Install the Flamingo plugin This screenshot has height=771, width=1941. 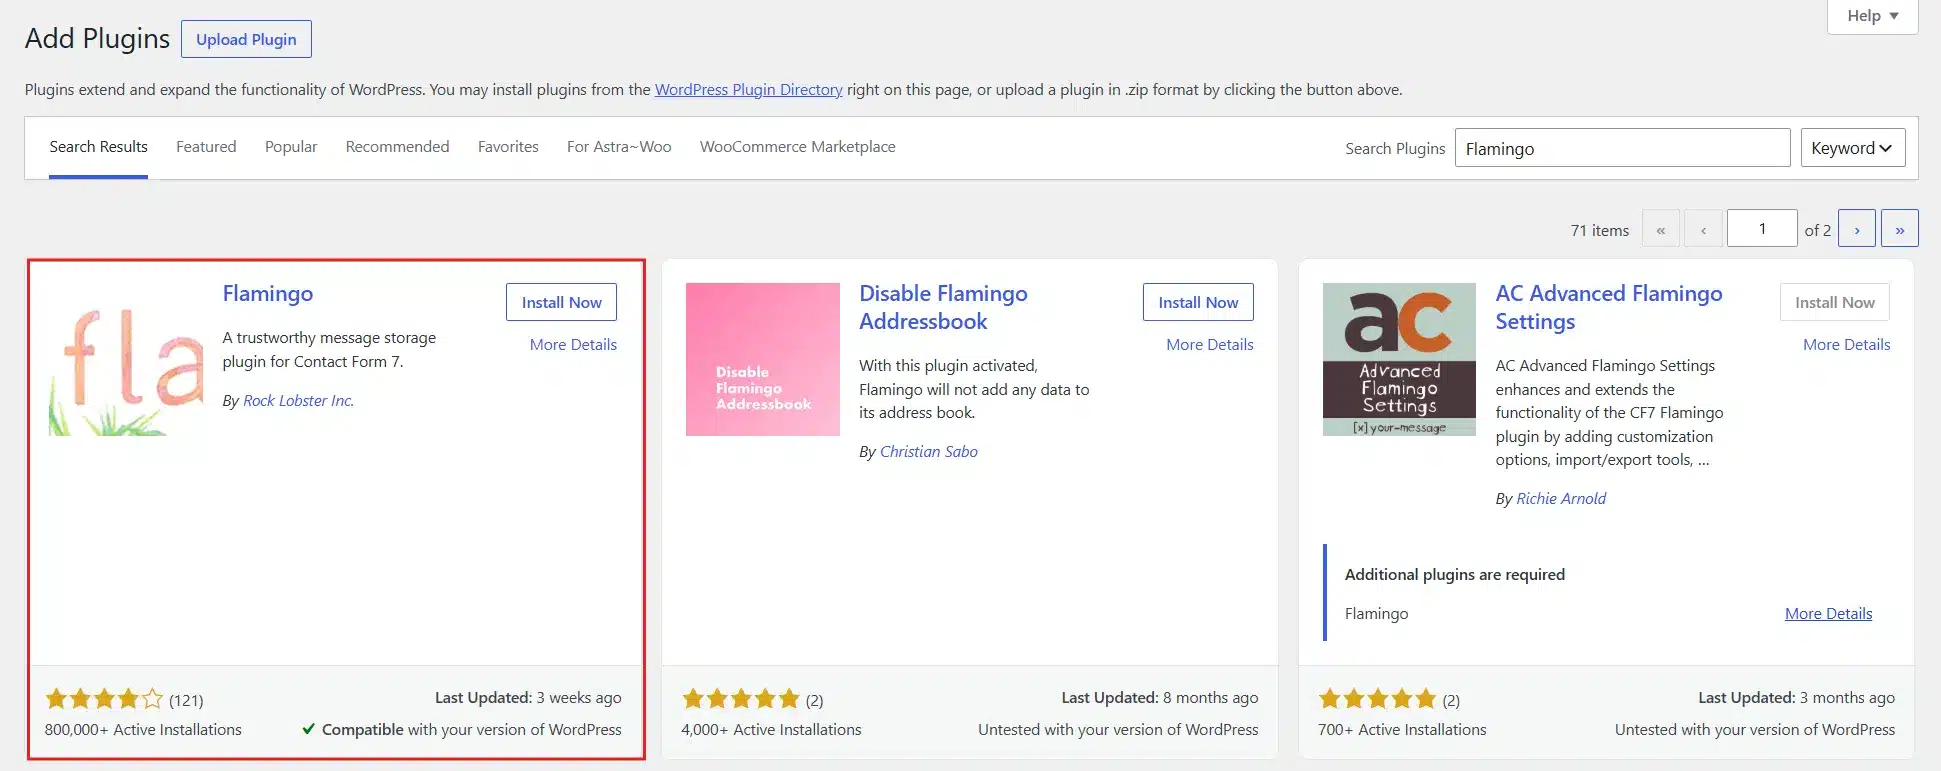coord(561,302)
